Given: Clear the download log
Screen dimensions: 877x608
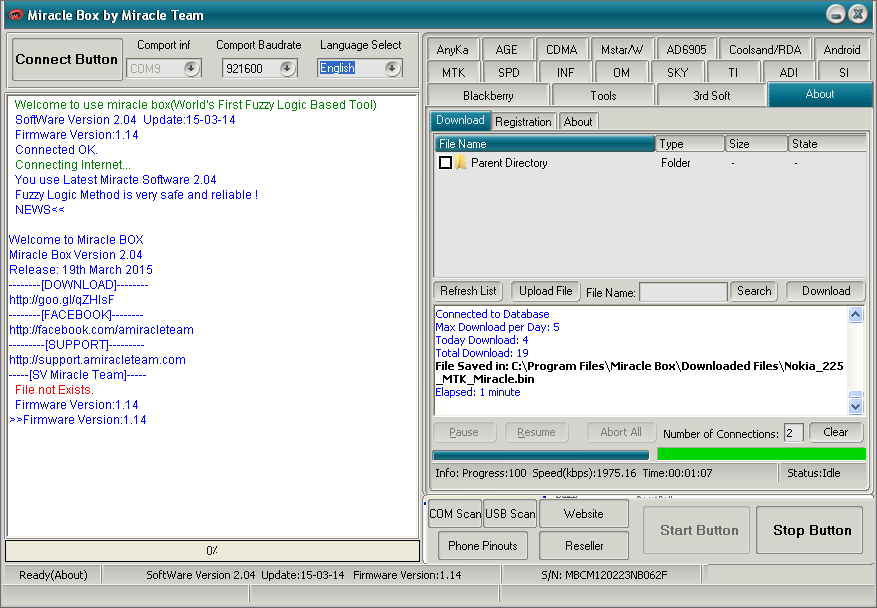Looking at the screenshot, I should pos(836,432).
